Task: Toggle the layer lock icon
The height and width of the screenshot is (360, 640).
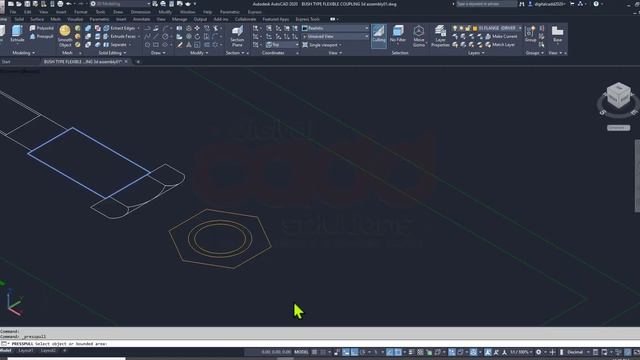Action: 468,28
